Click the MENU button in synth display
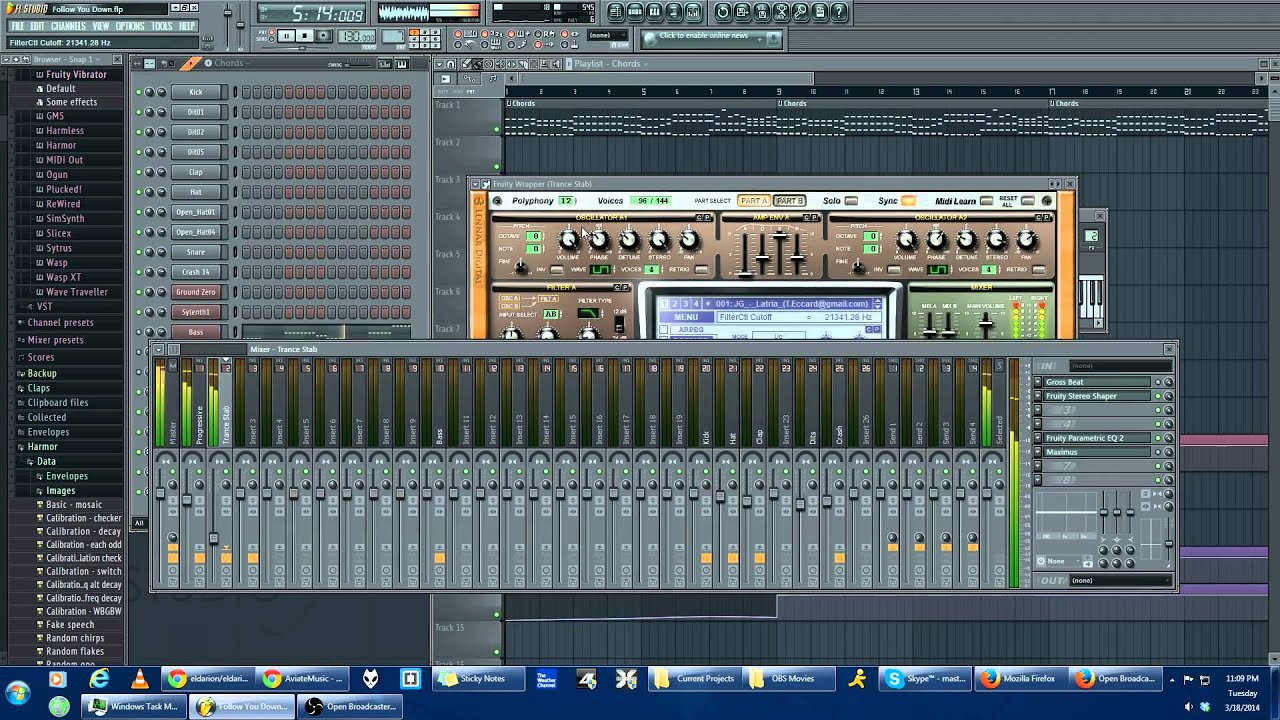The height and width of the screenshot is (720, 1280). click(x=686, y=317)
